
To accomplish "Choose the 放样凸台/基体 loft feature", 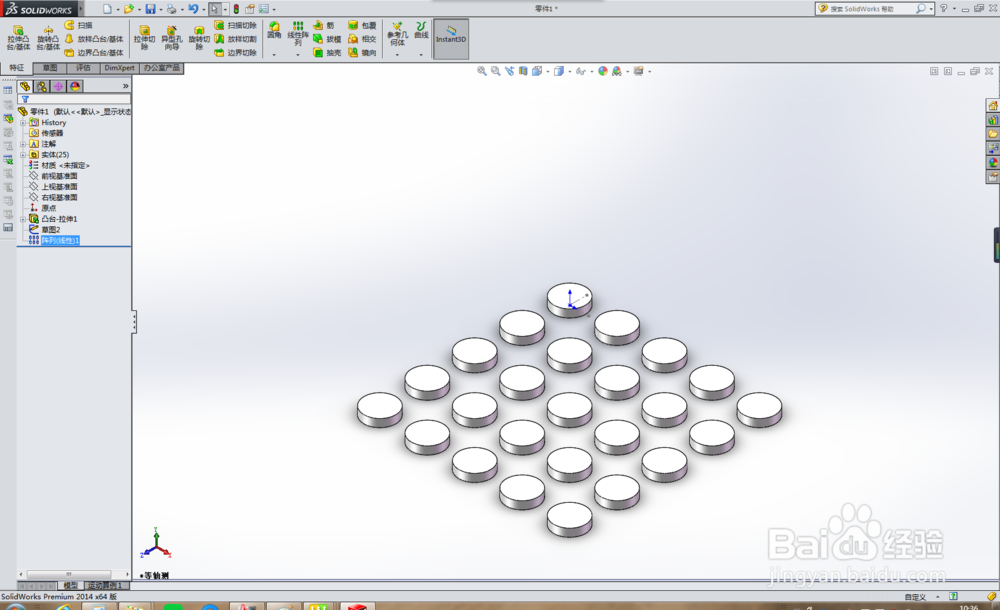I will (x=94, y=39).
